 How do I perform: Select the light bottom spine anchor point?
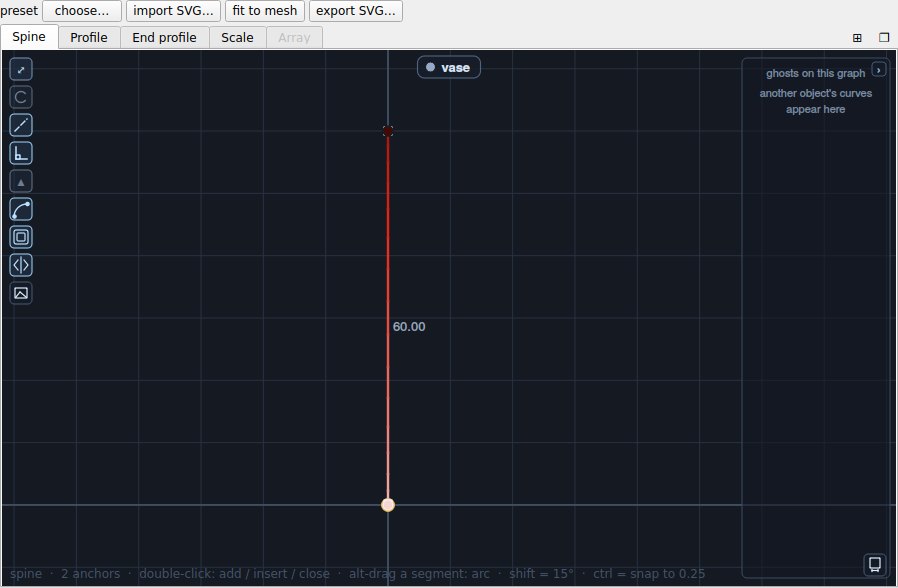pyautogui.click(x=388, y=504)
